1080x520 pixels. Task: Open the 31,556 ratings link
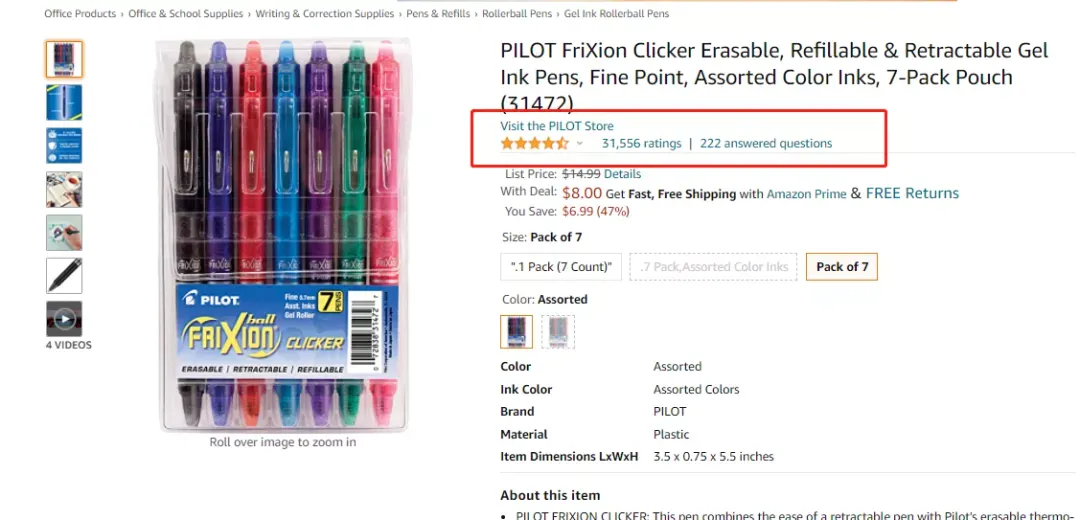pyautogui.click(x=641, y=143)
